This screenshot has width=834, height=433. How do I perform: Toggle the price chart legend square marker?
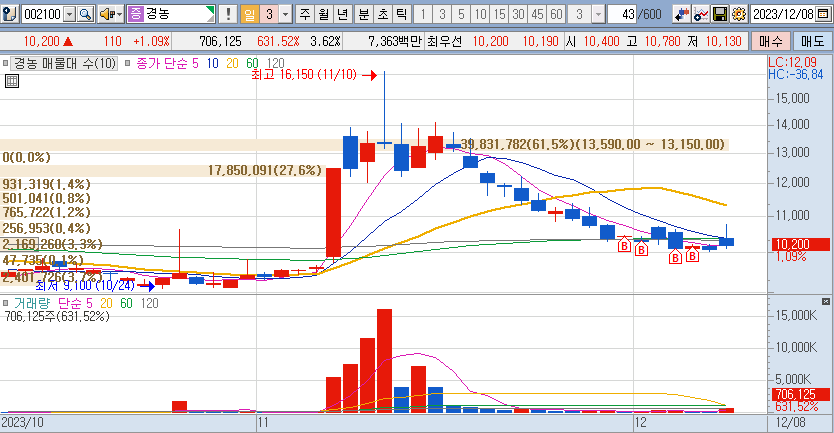[5, 63]
